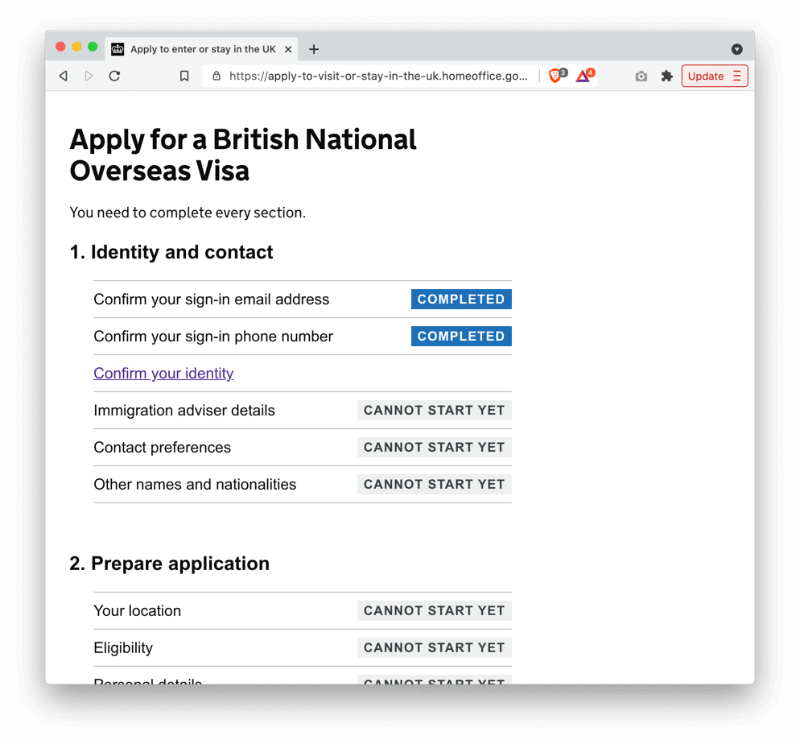Image resolution: width=800 pixels, height=744 pixels.
Task: Click the forward navigation arrow
Action: coord(89,76)
